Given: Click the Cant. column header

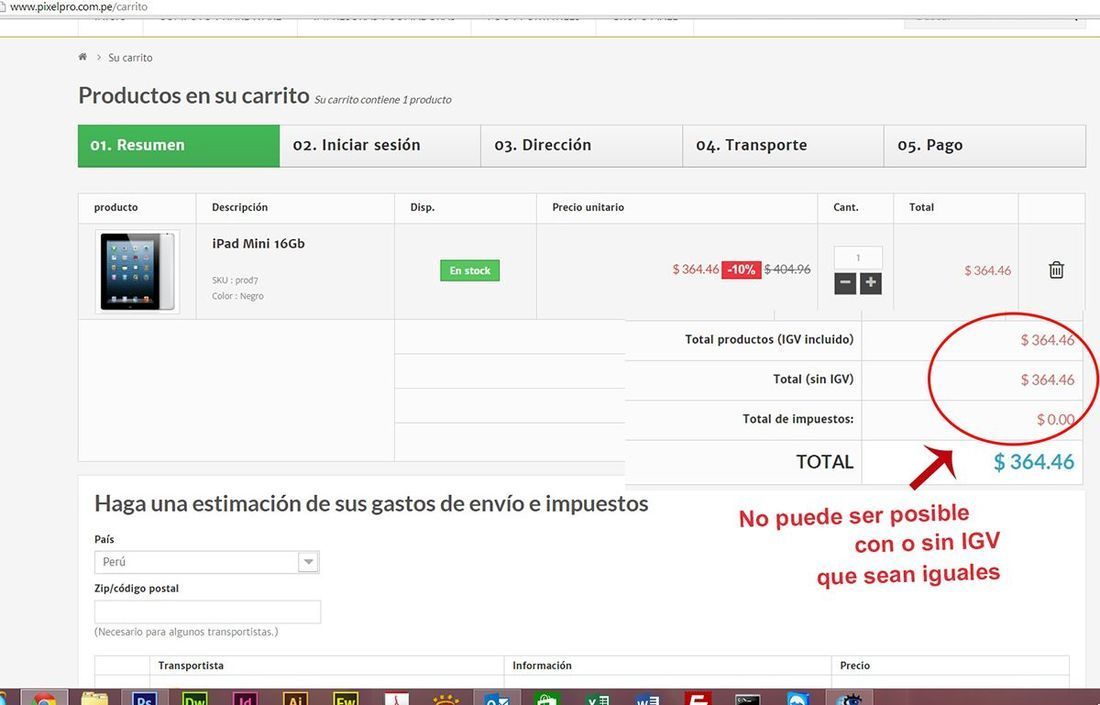Looking at the screenshot, I should click(x=846, y=207).
